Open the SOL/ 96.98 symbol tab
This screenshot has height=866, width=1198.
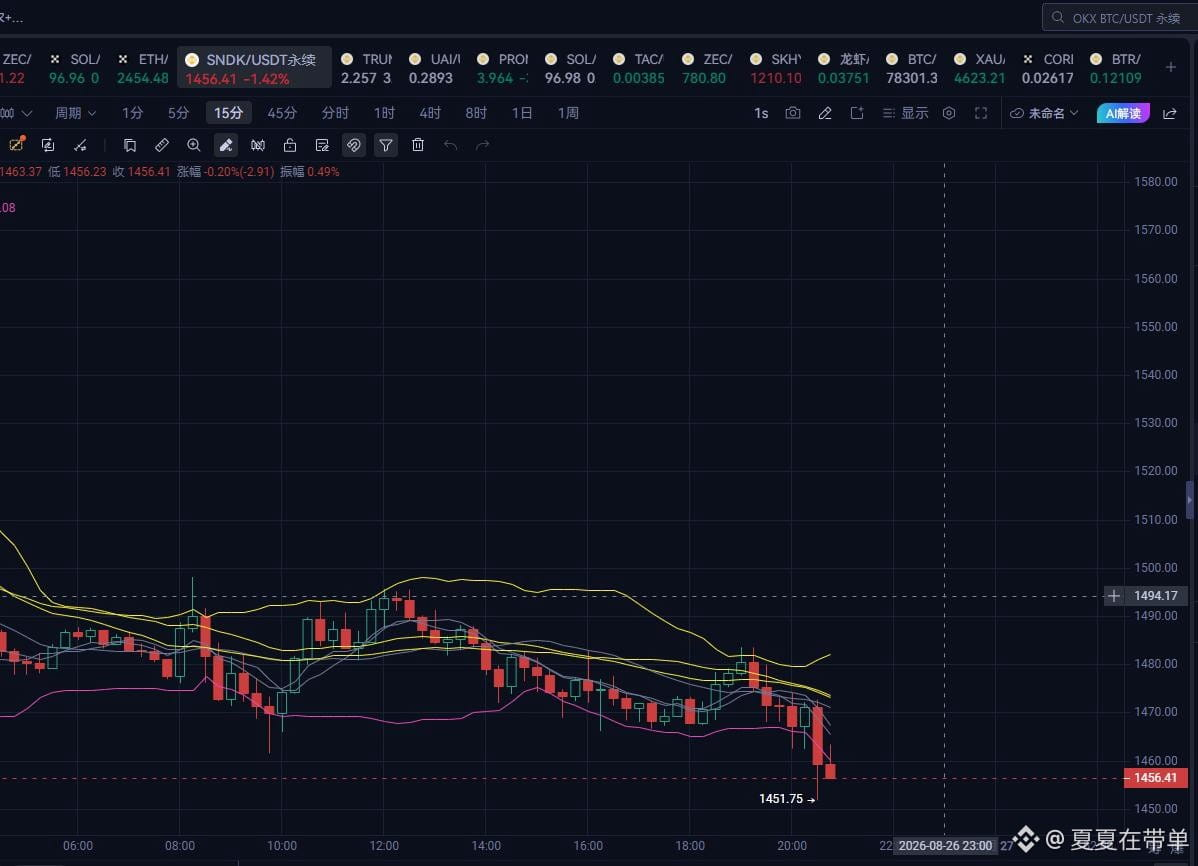570,68
